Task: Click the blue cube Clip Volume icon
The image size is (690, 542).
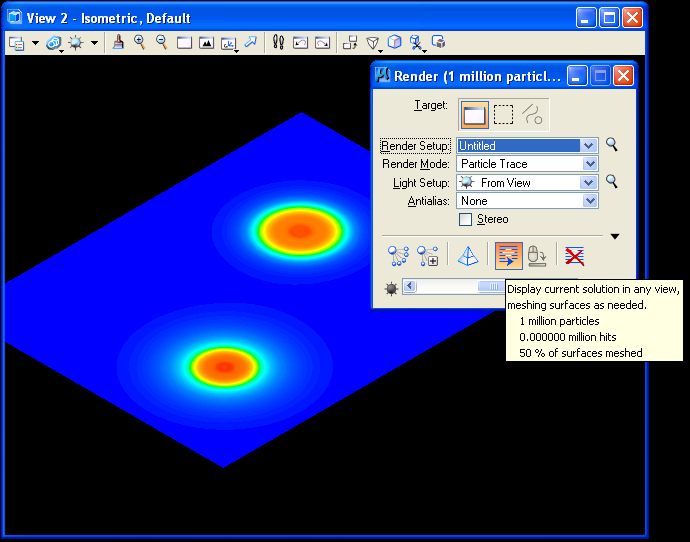Action: tap(395, 42)
